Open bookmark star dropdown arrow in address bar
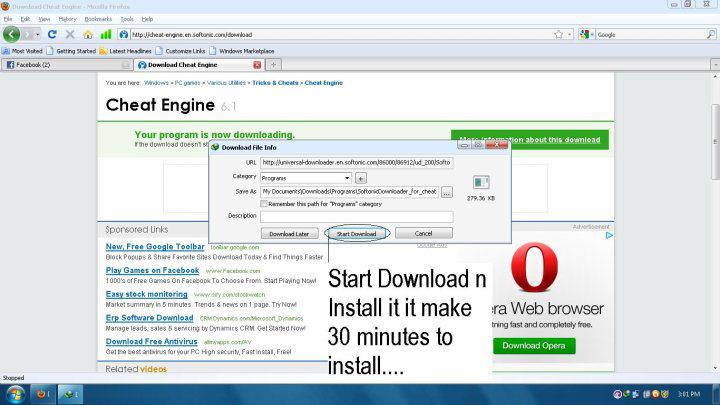The width and height of the screenshot is (720, 405). [569, 34]
